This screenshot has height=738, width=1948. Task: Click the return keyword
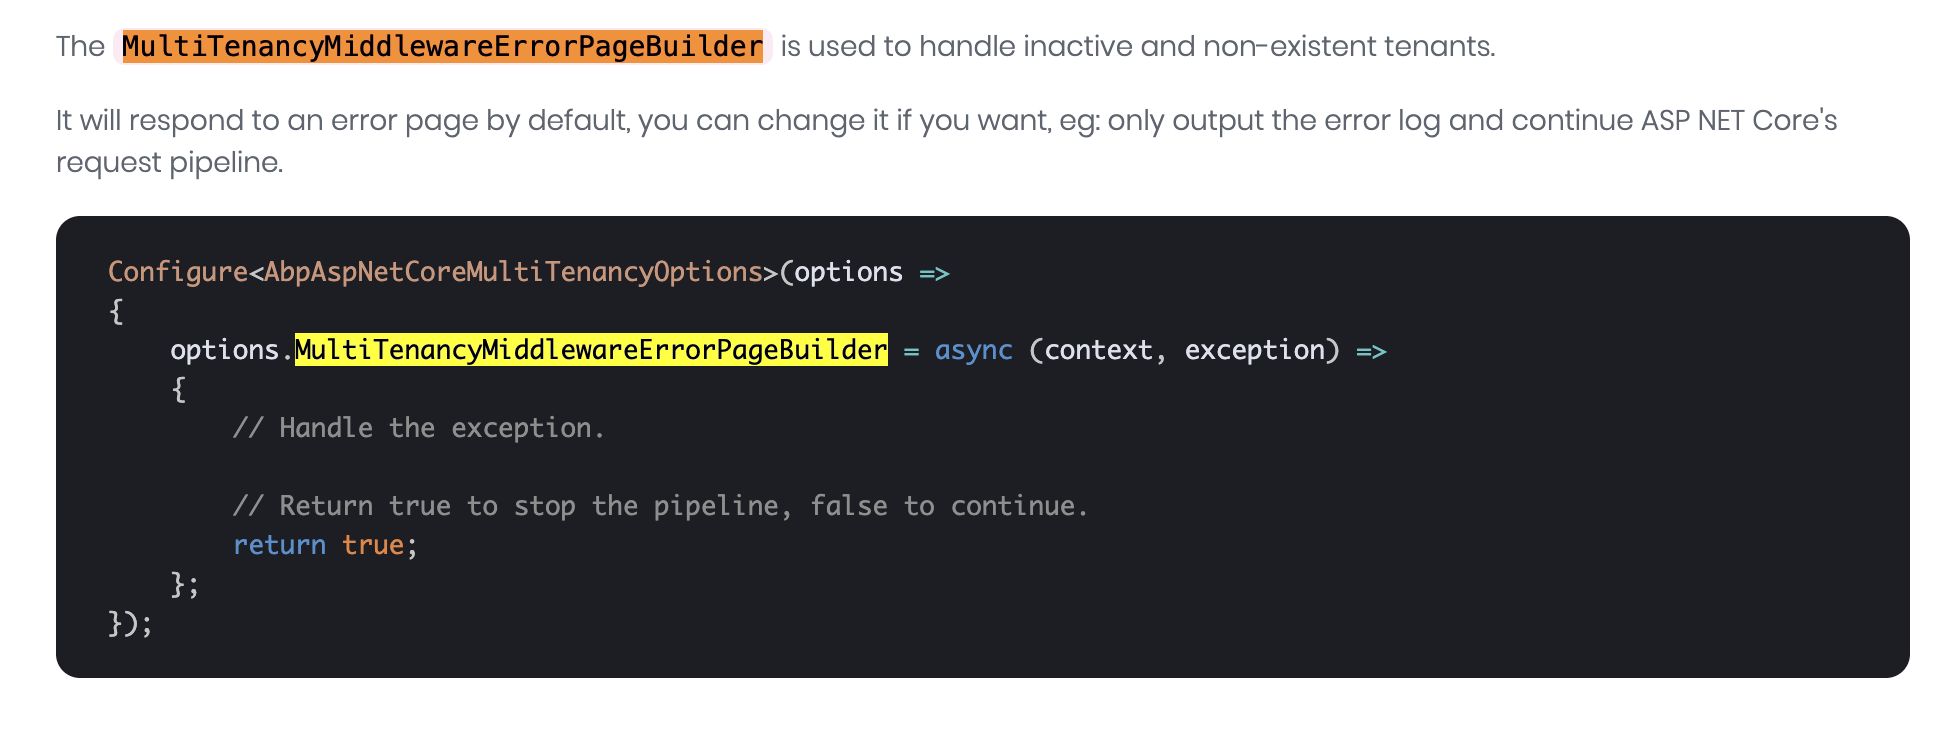pyautogui.click(x=279, y=545)
